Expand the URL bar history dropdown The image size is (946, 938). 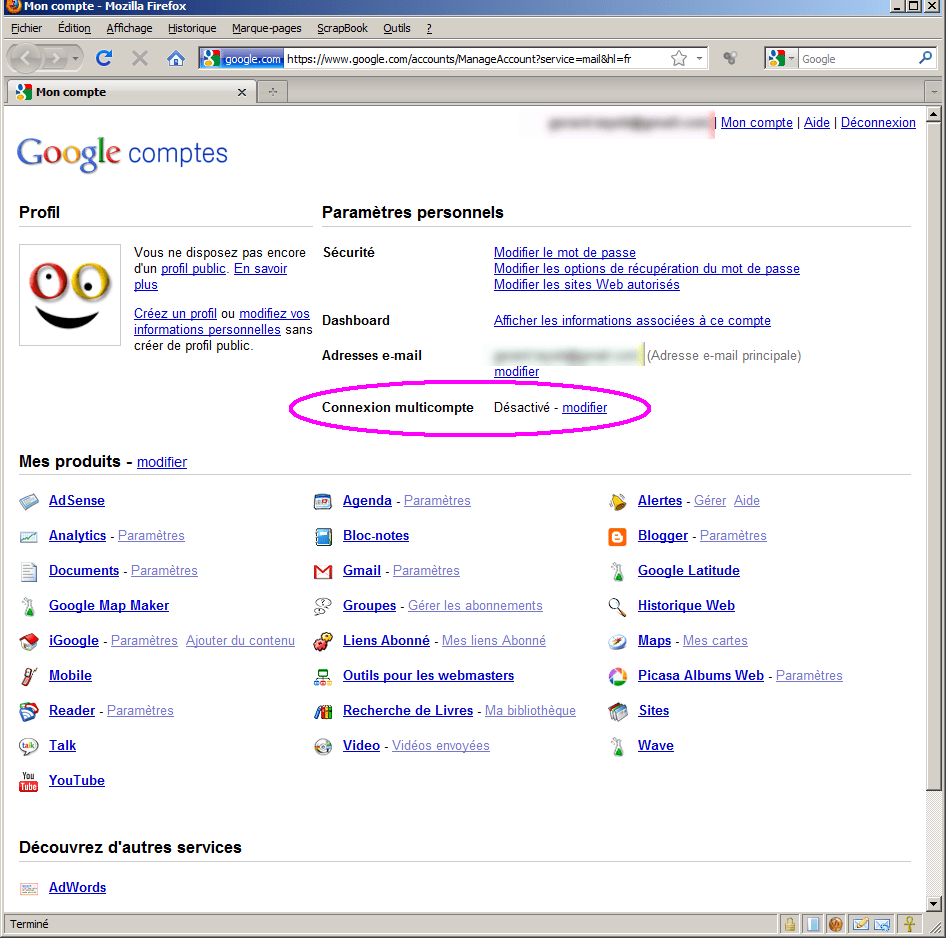(x=699, y=59)
